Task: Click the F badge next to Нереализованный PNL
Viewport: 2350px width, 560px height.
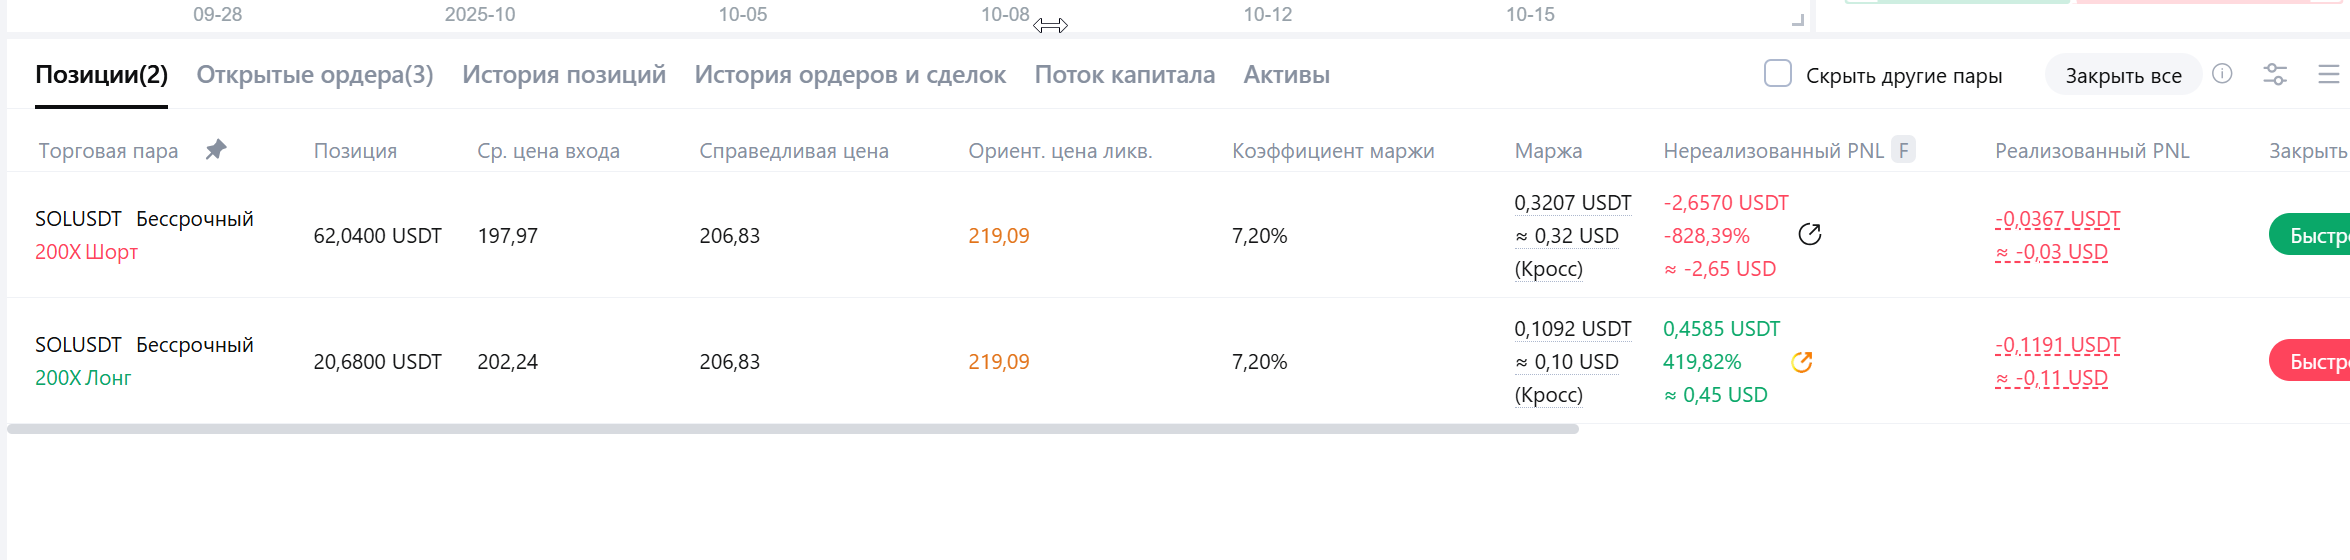Action: [1903, 151]
